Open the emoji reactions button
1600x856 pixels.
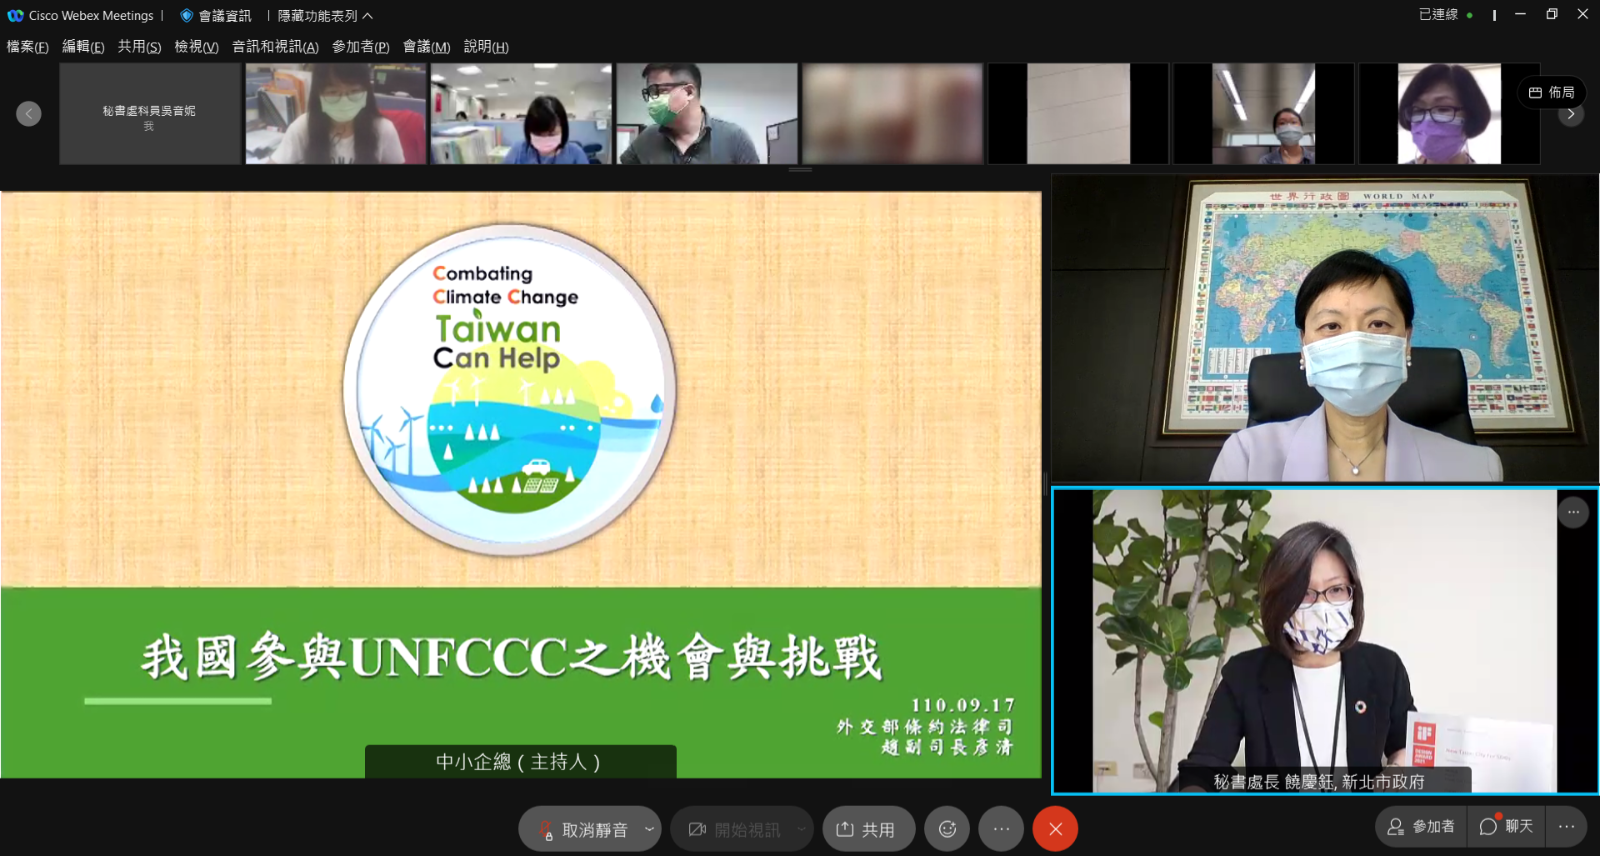pos(947,829)
